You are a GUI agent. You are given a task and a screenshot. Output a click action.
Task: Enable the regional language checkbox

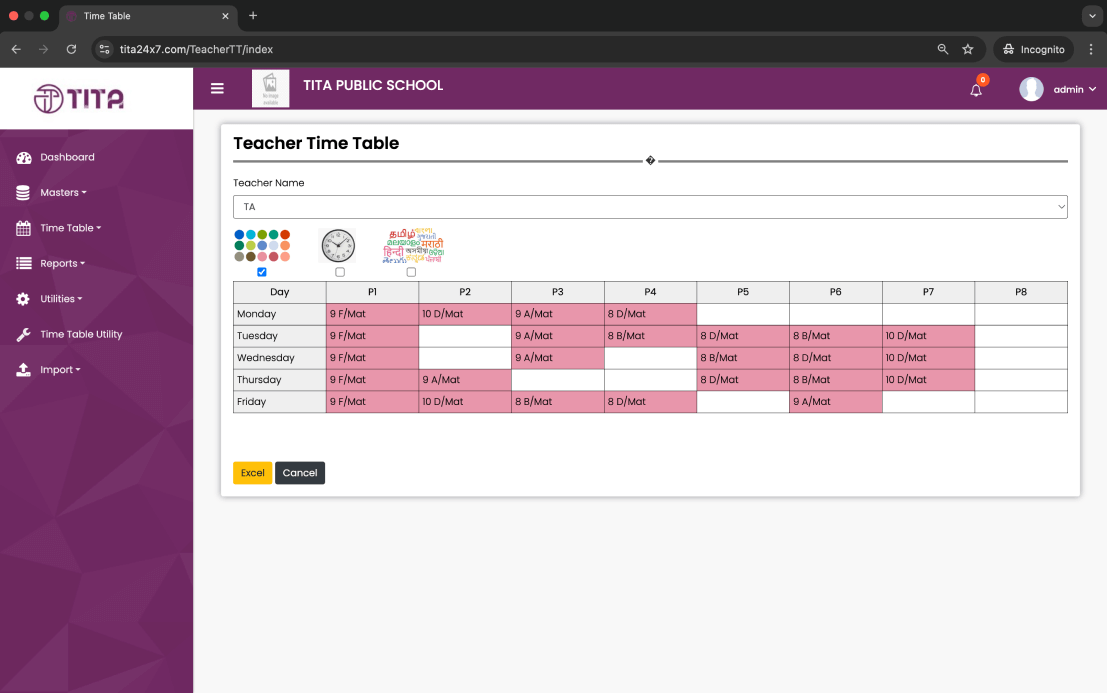tap(412, 272)
